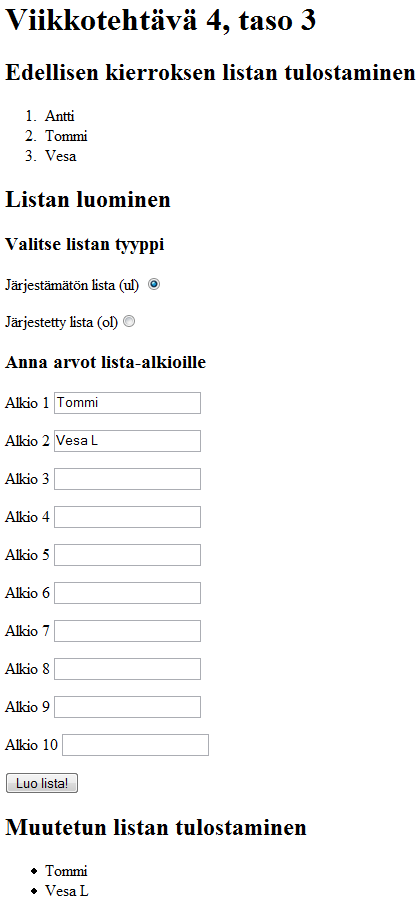Click the Luo lista! button
The width and height of the screenshot is (416, 904).
[41, 784]
